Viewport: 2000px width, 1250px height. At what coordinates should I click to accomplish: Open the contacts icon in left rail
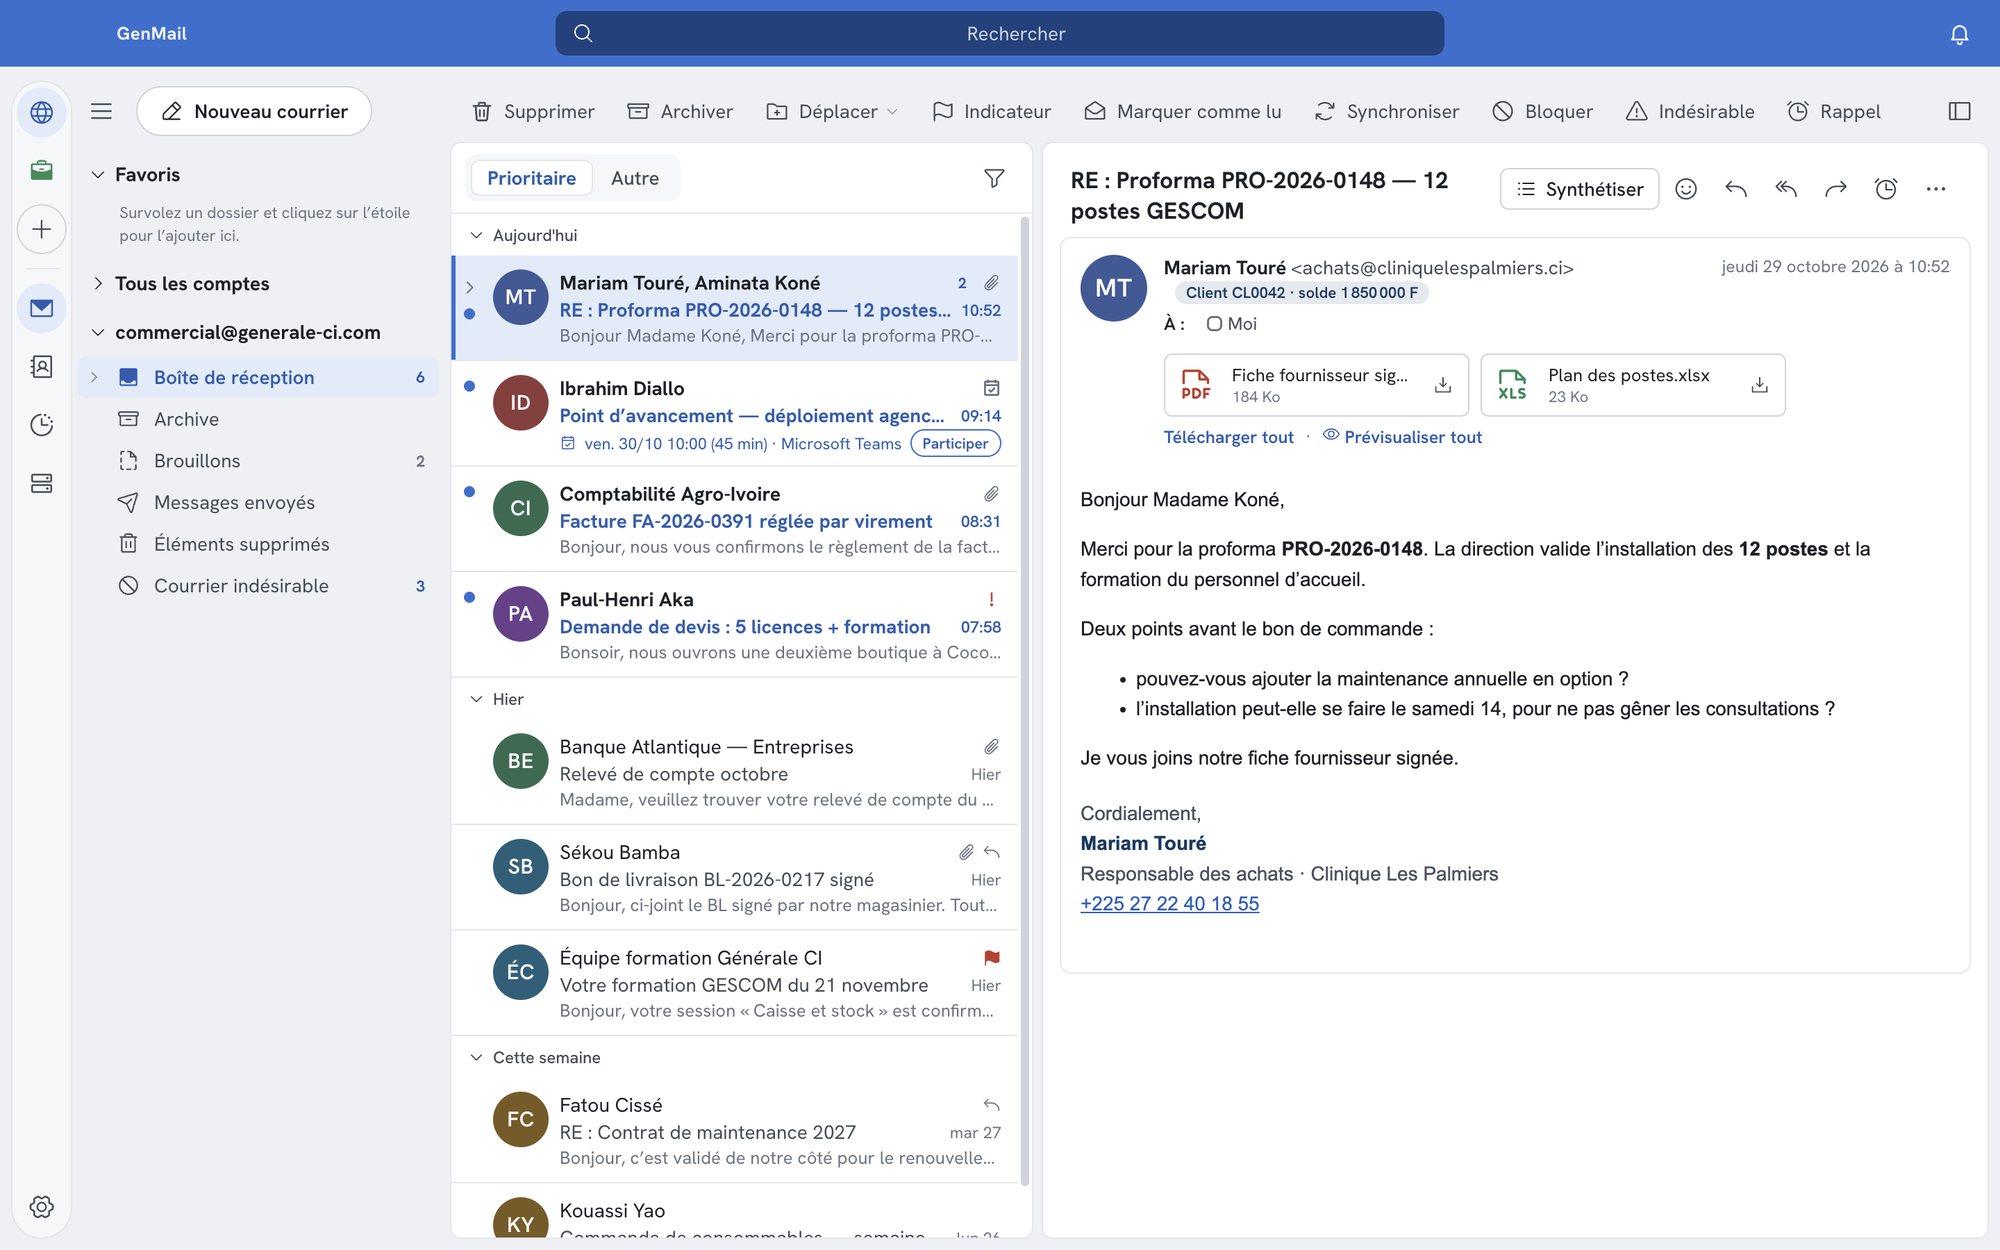42,366
